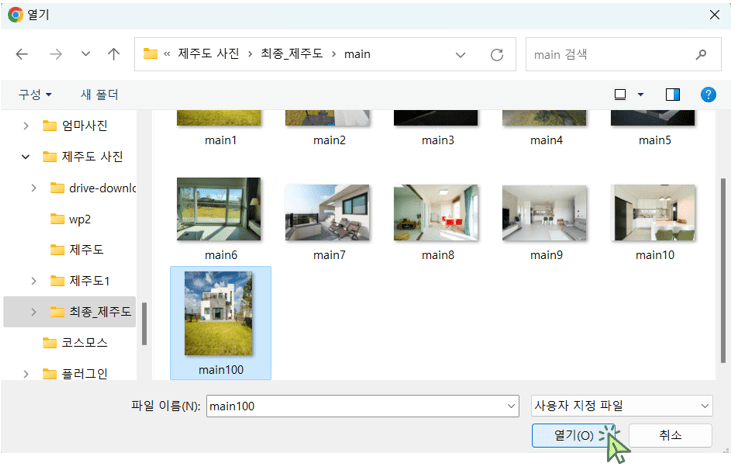Open view options dropdown arrow
Image resolution: width=735 pixels, height=468 pixels.
point(640,95)
